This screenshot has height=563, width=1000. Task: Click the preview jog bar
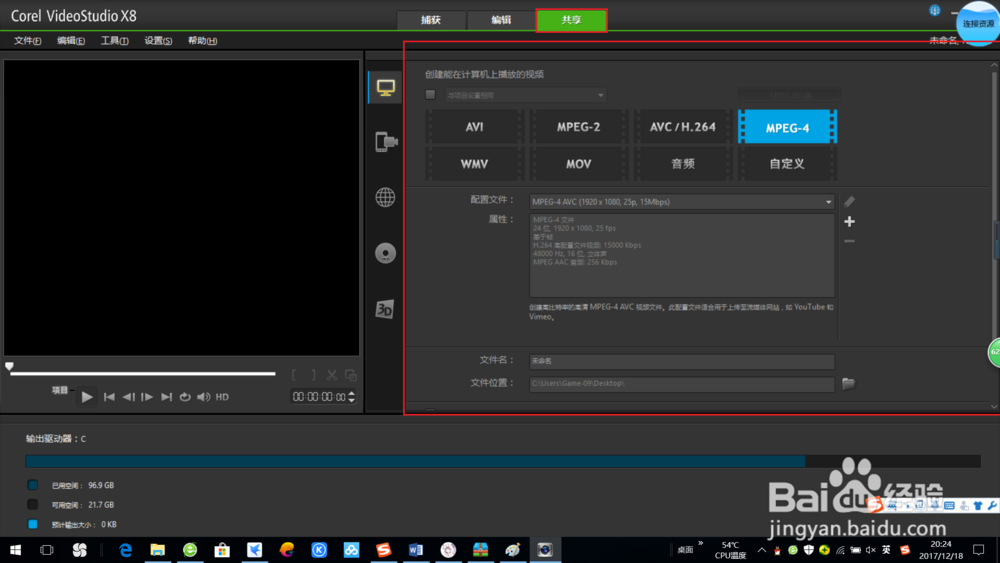click(x=143, y=374)
